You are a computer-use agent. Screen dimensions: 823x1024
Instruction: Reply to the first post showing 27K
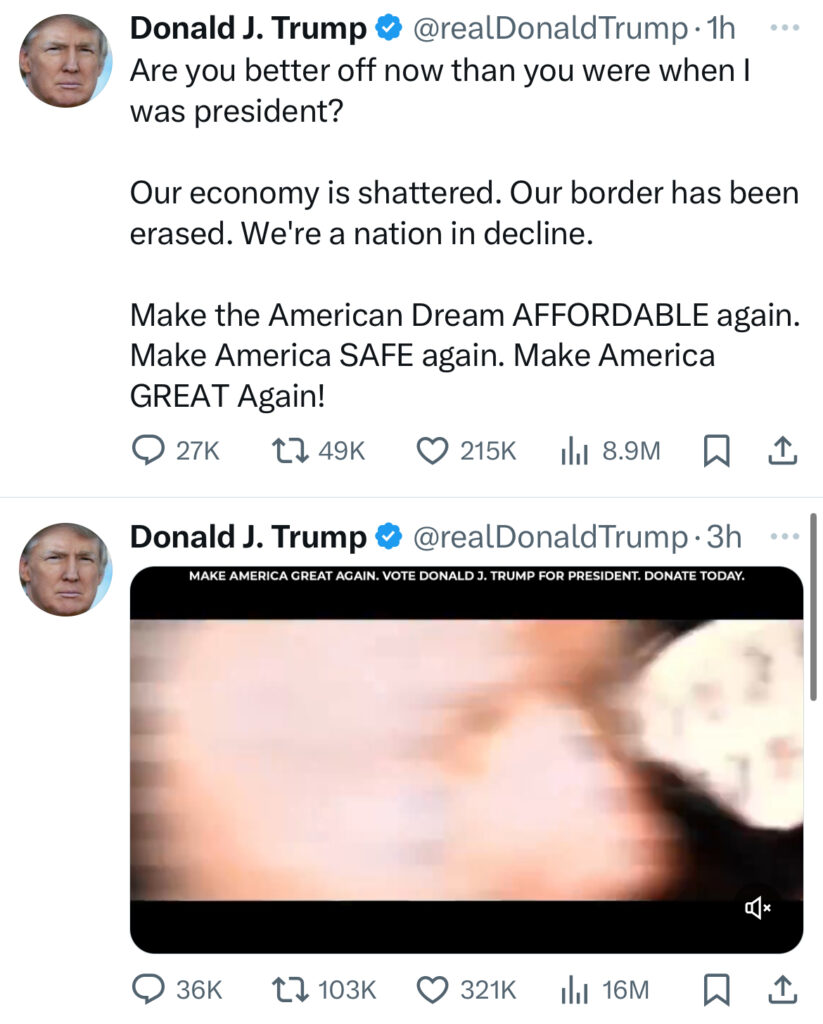point(176,451)
